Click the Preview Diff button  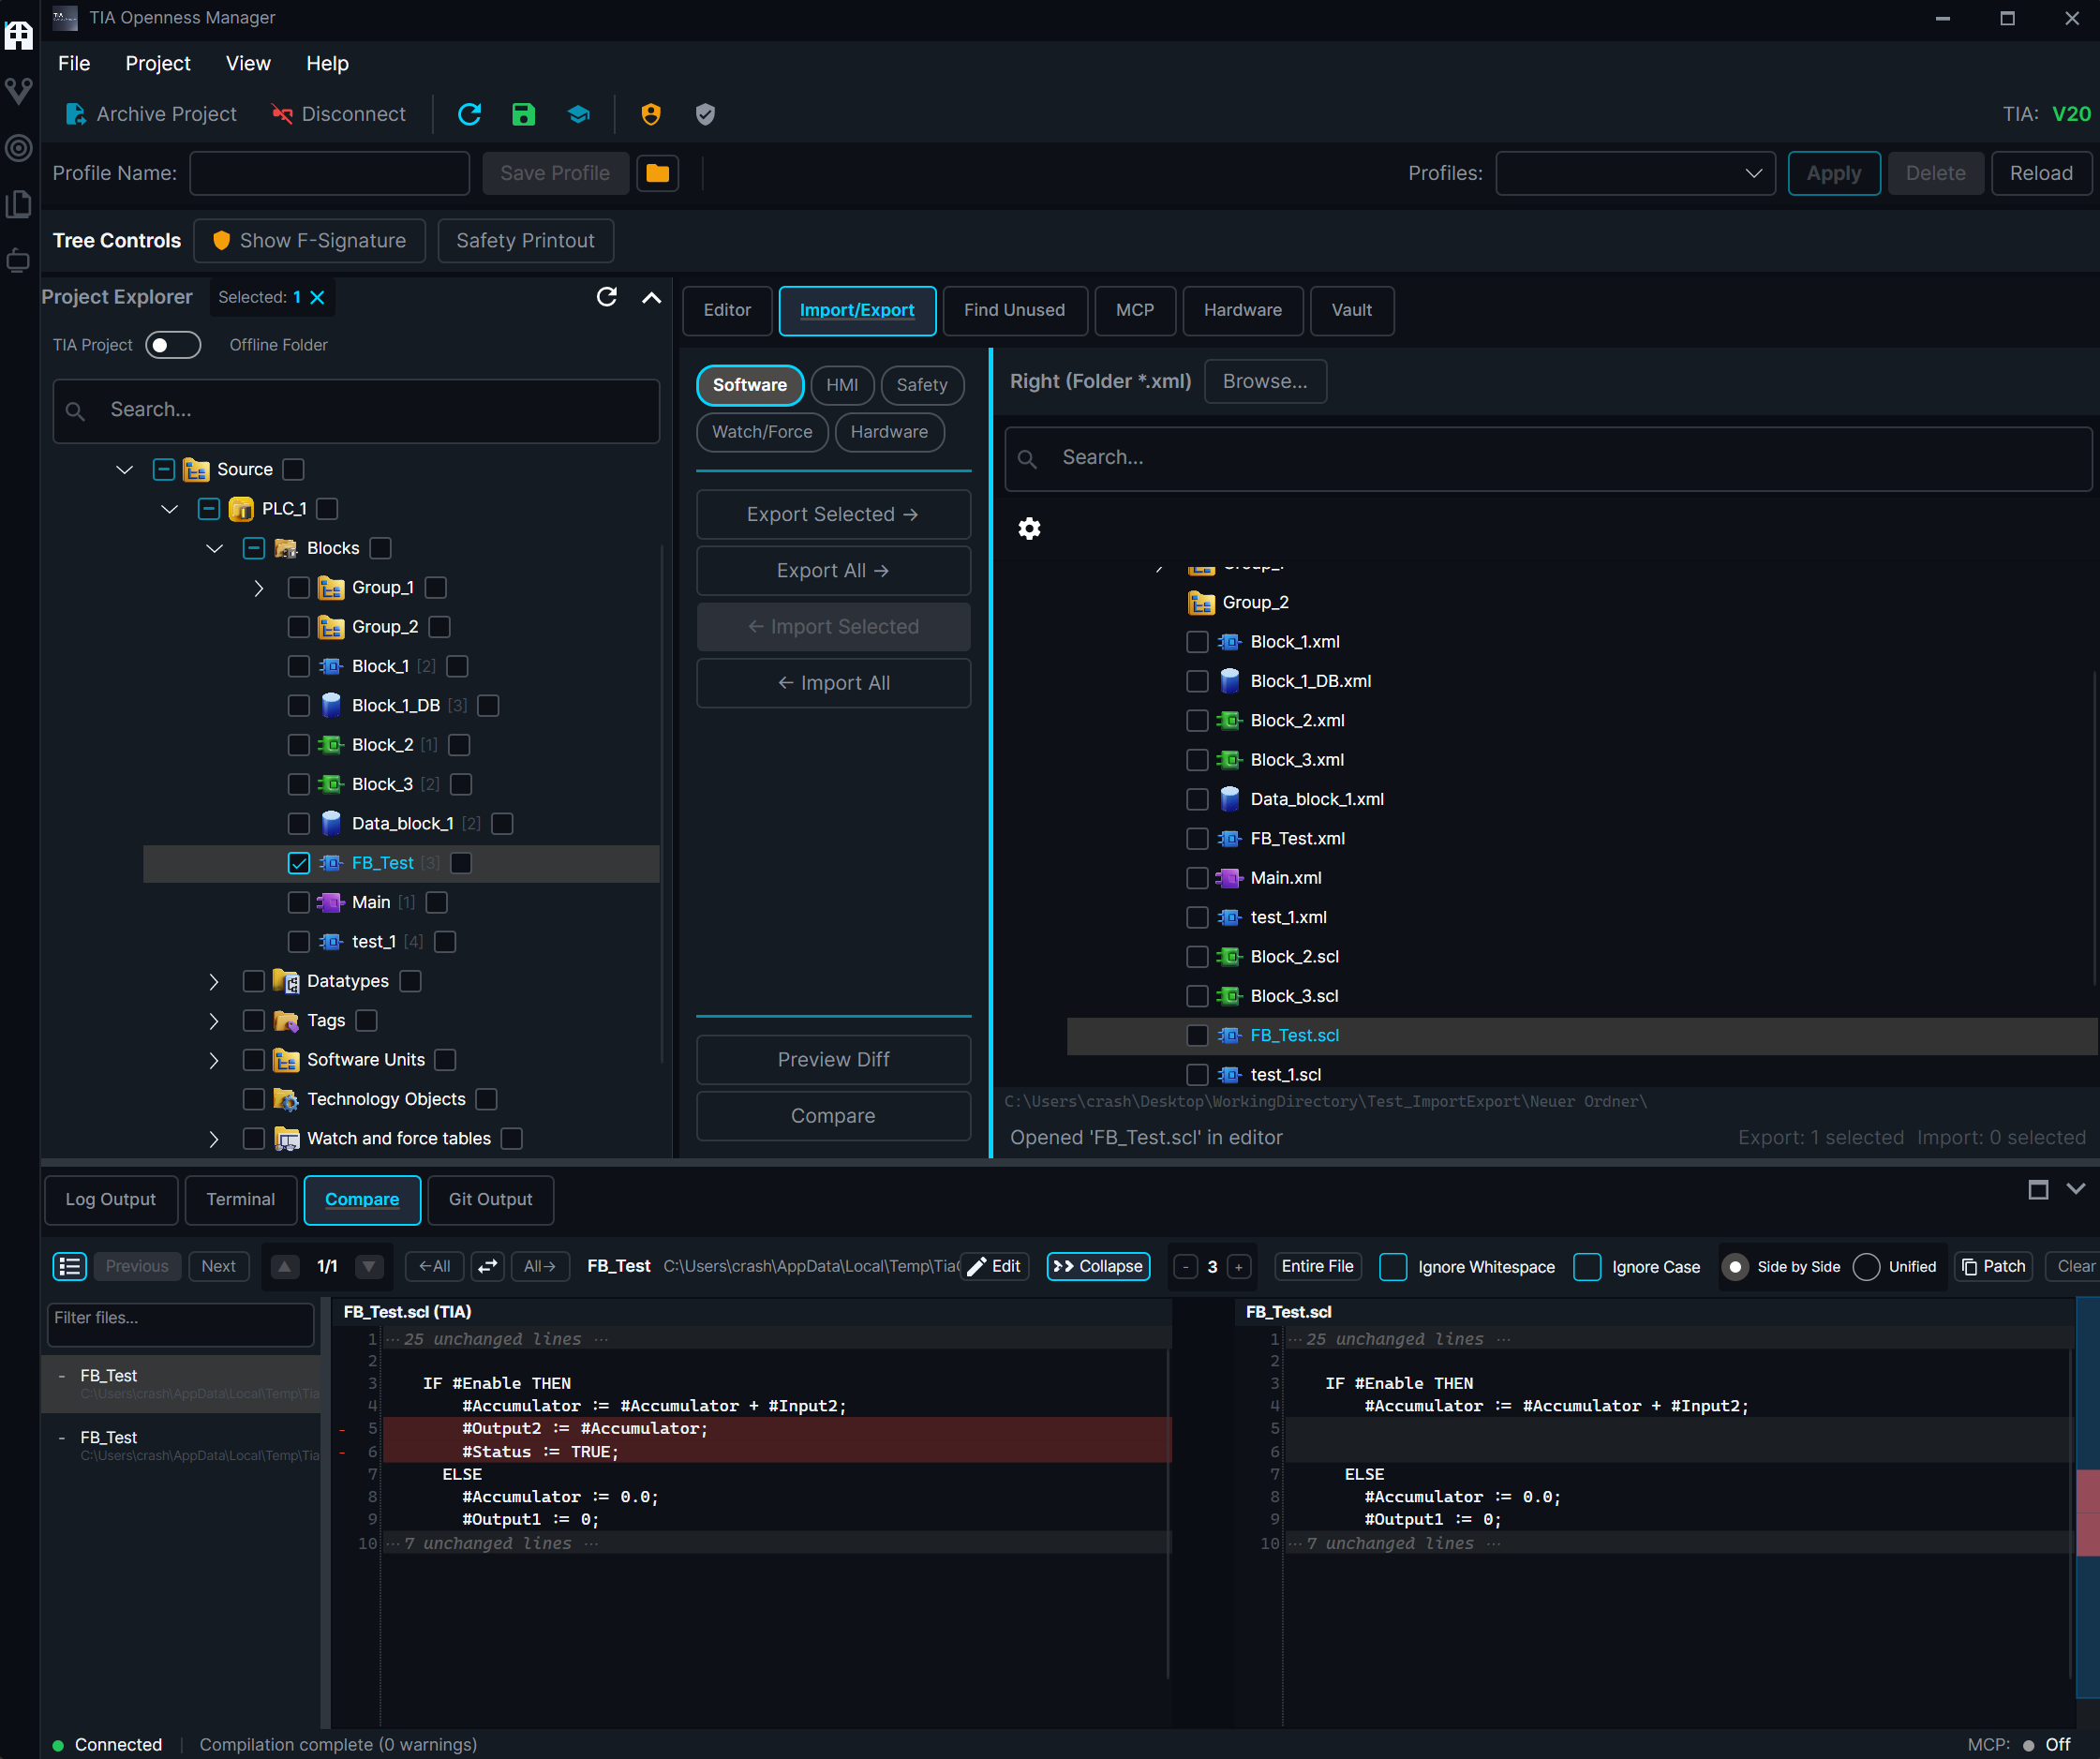click(x=832, y=1059)
